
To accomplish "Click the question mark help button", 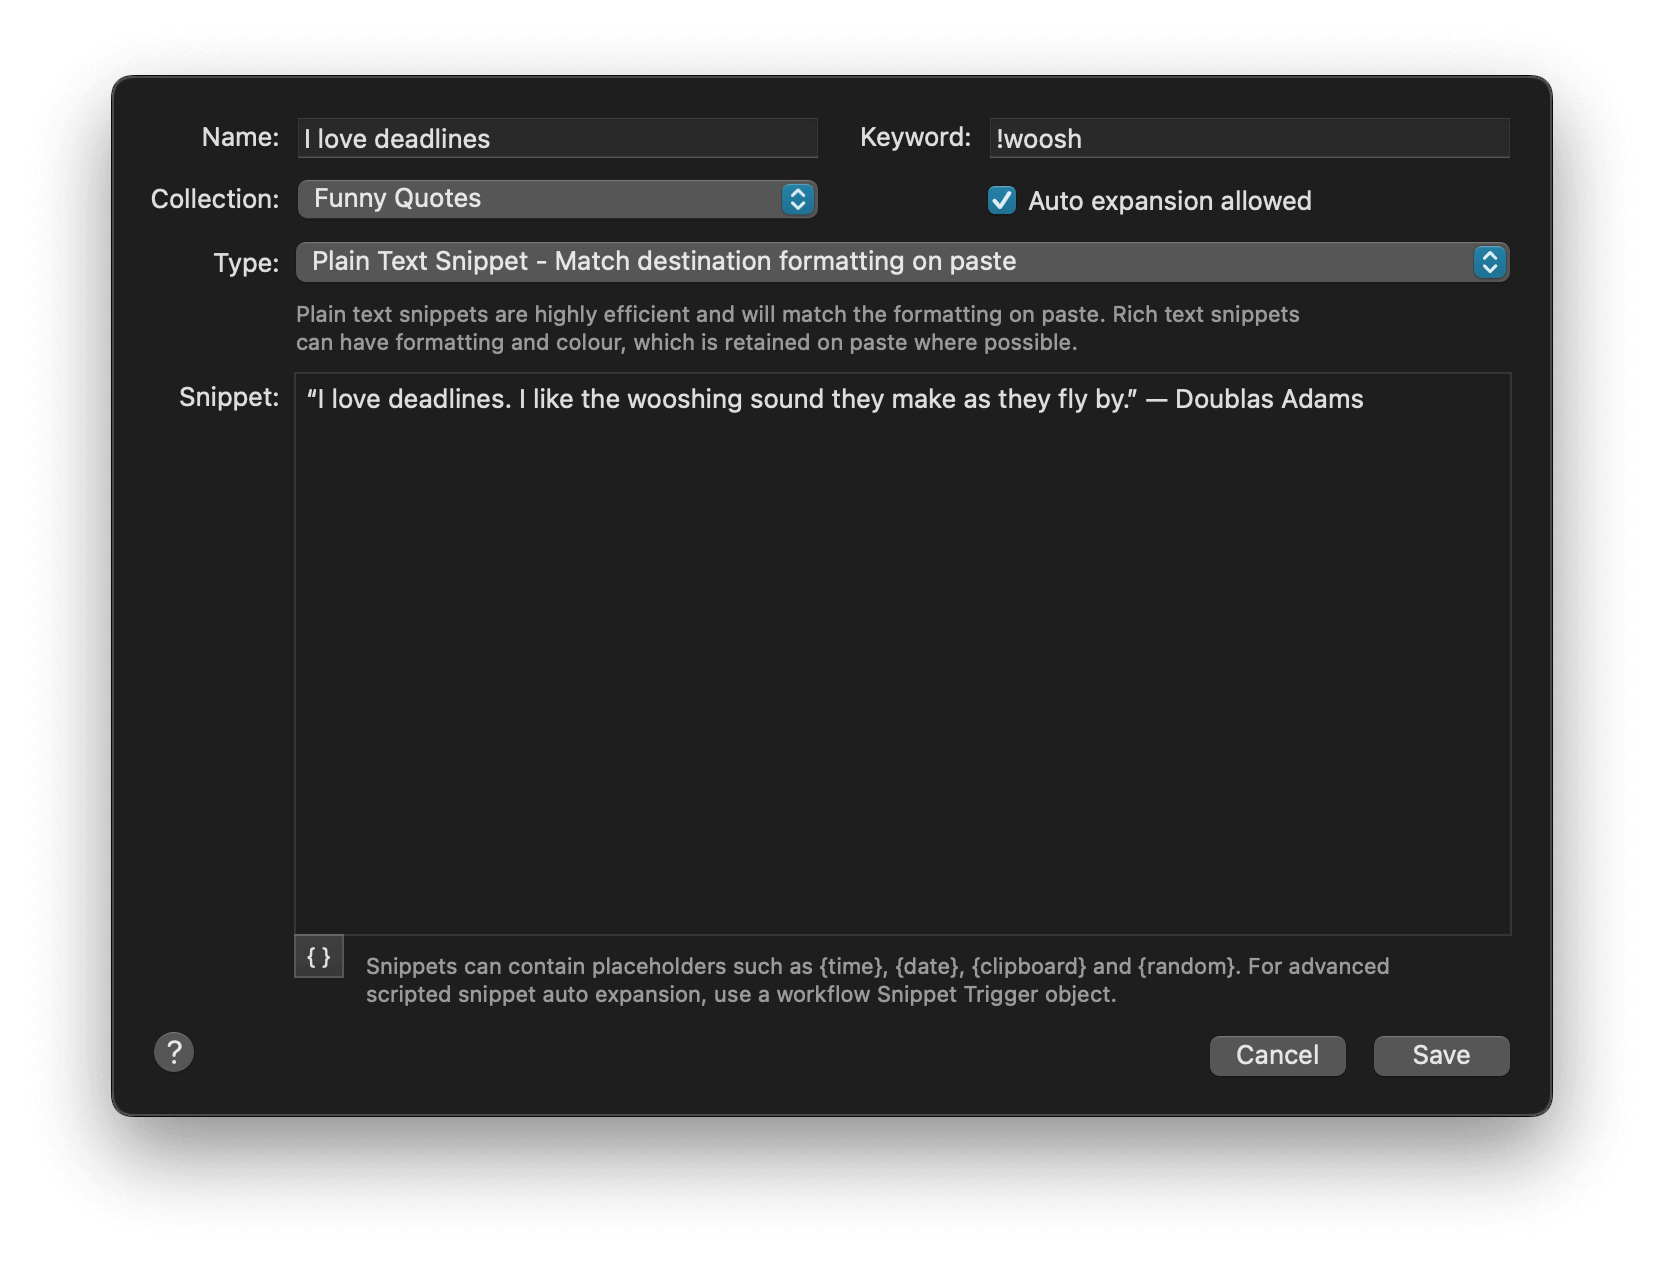I will pyautogui.click(x=174, y=1052).
